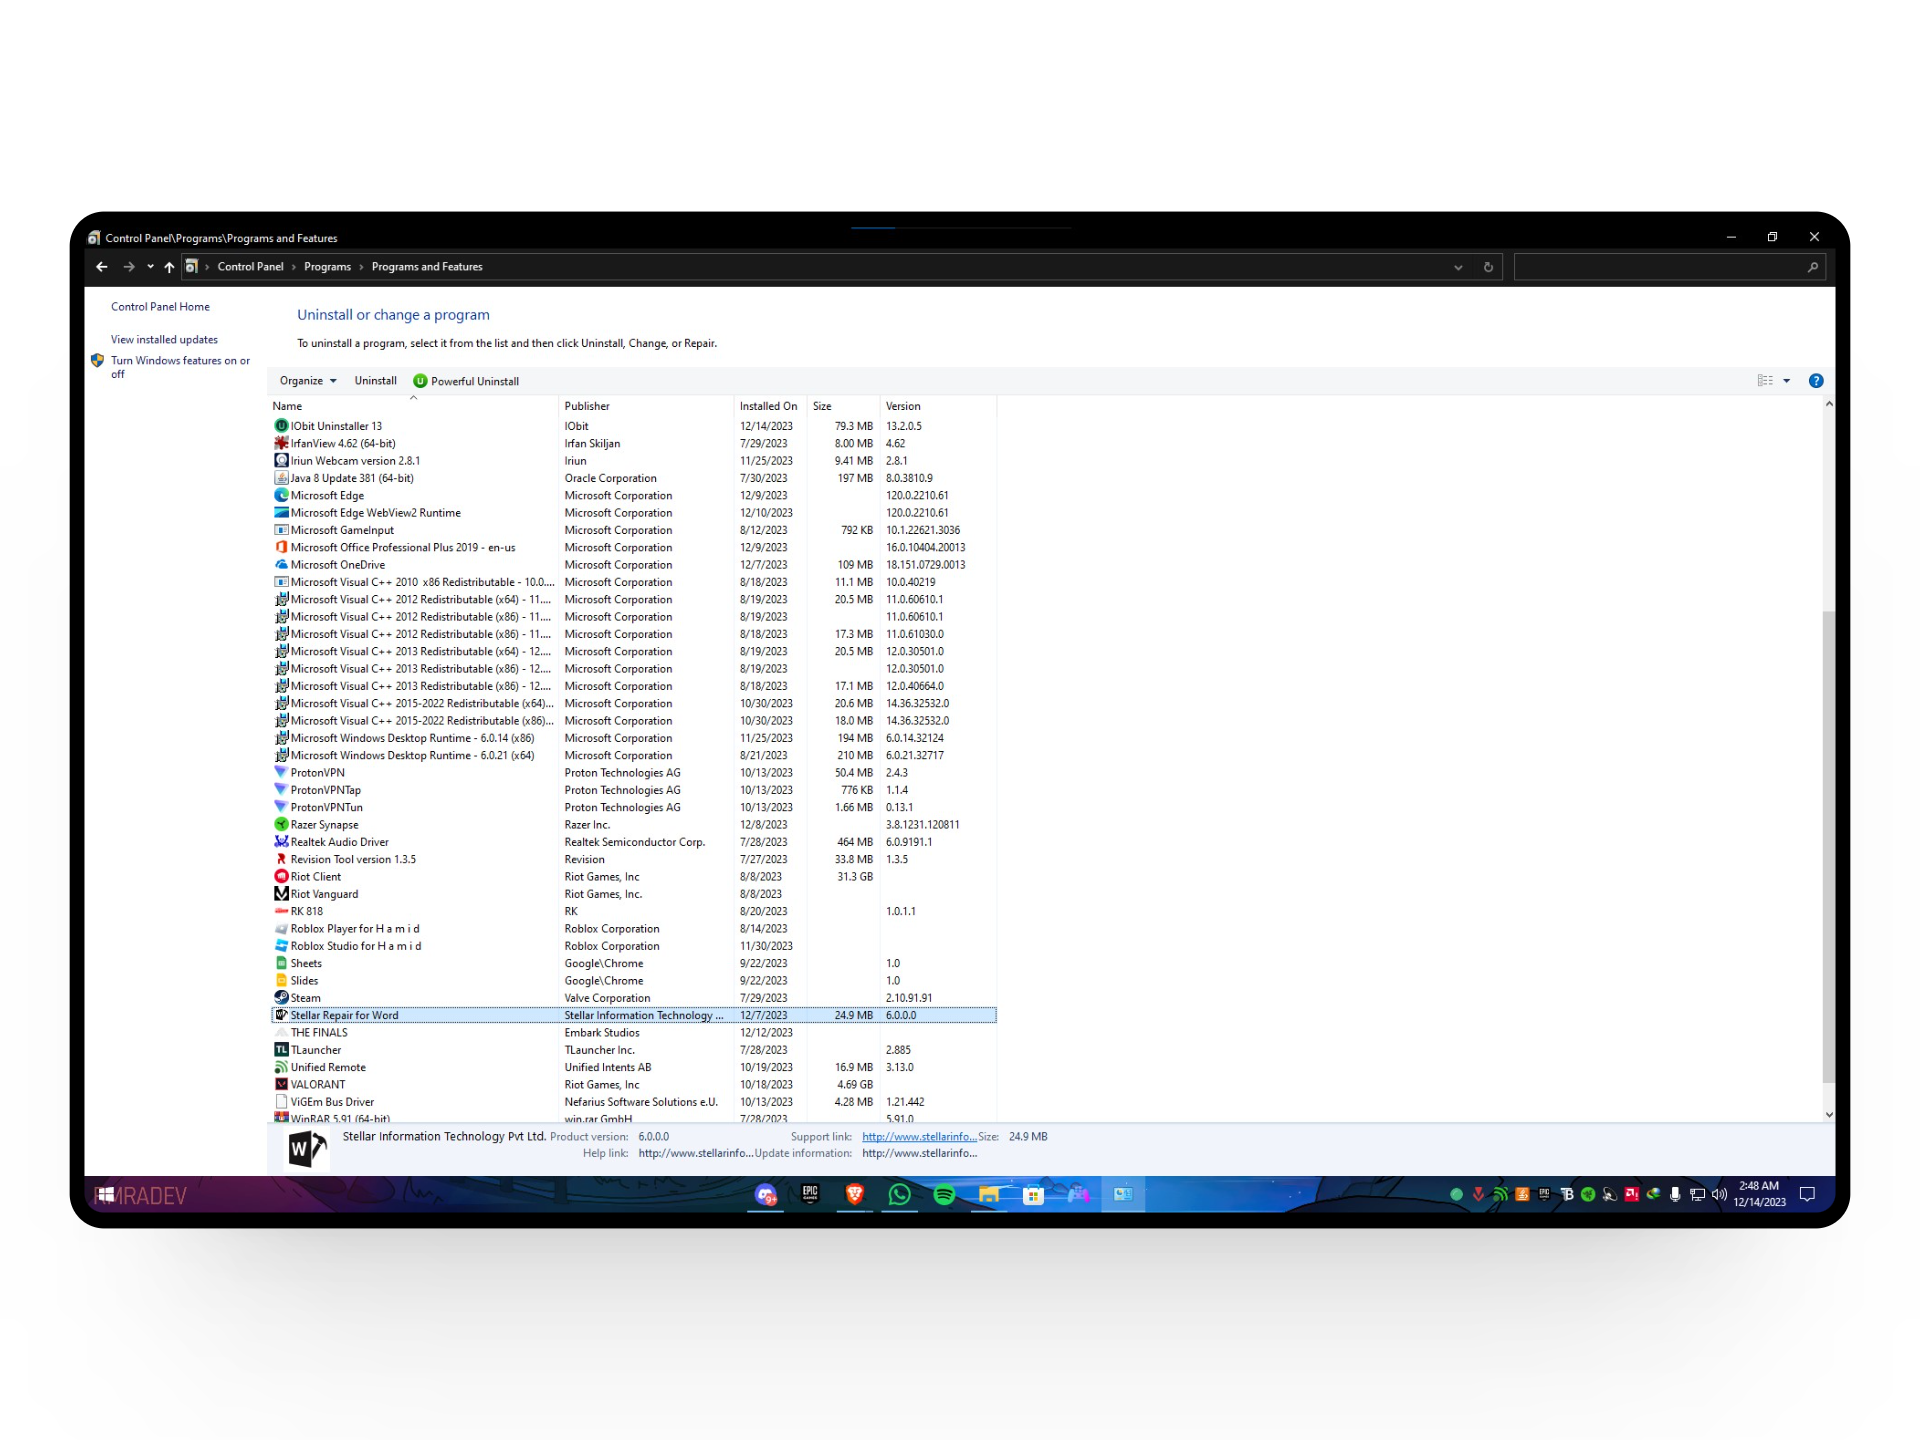Select the Steam program icon
This screenshot has width=1920, height=1440.
tap(281, 998)
